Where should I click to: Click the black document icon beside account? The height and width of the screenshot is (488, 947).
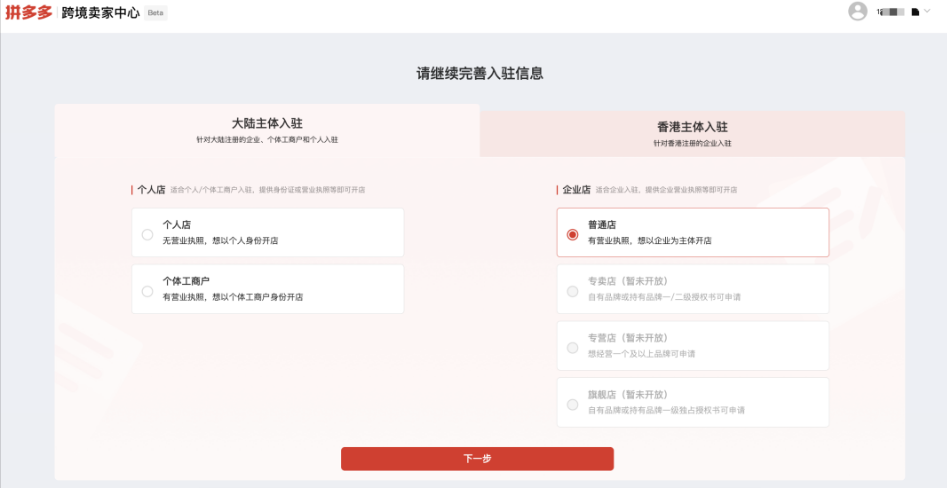click(x=915, y=11)
